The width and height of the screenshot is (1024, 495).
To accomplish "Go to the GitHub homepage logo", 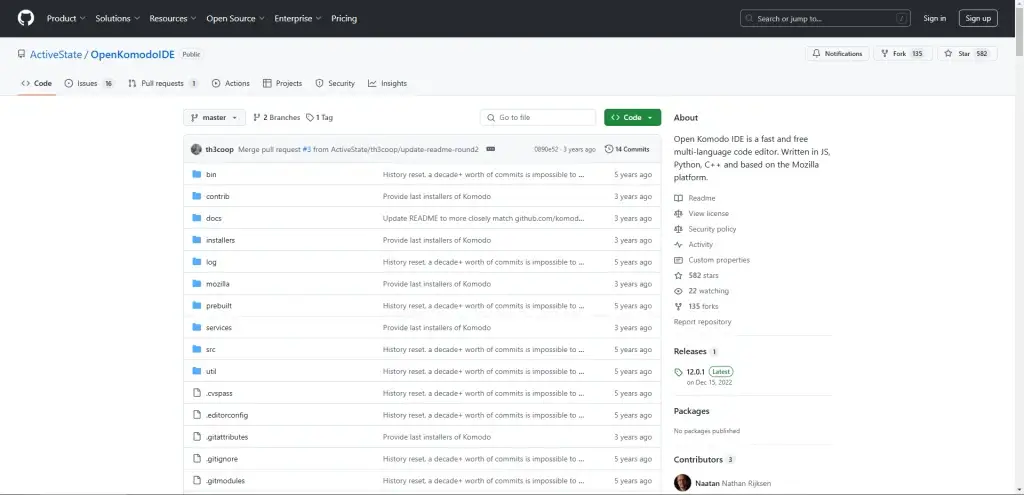I will coord(25,18).
